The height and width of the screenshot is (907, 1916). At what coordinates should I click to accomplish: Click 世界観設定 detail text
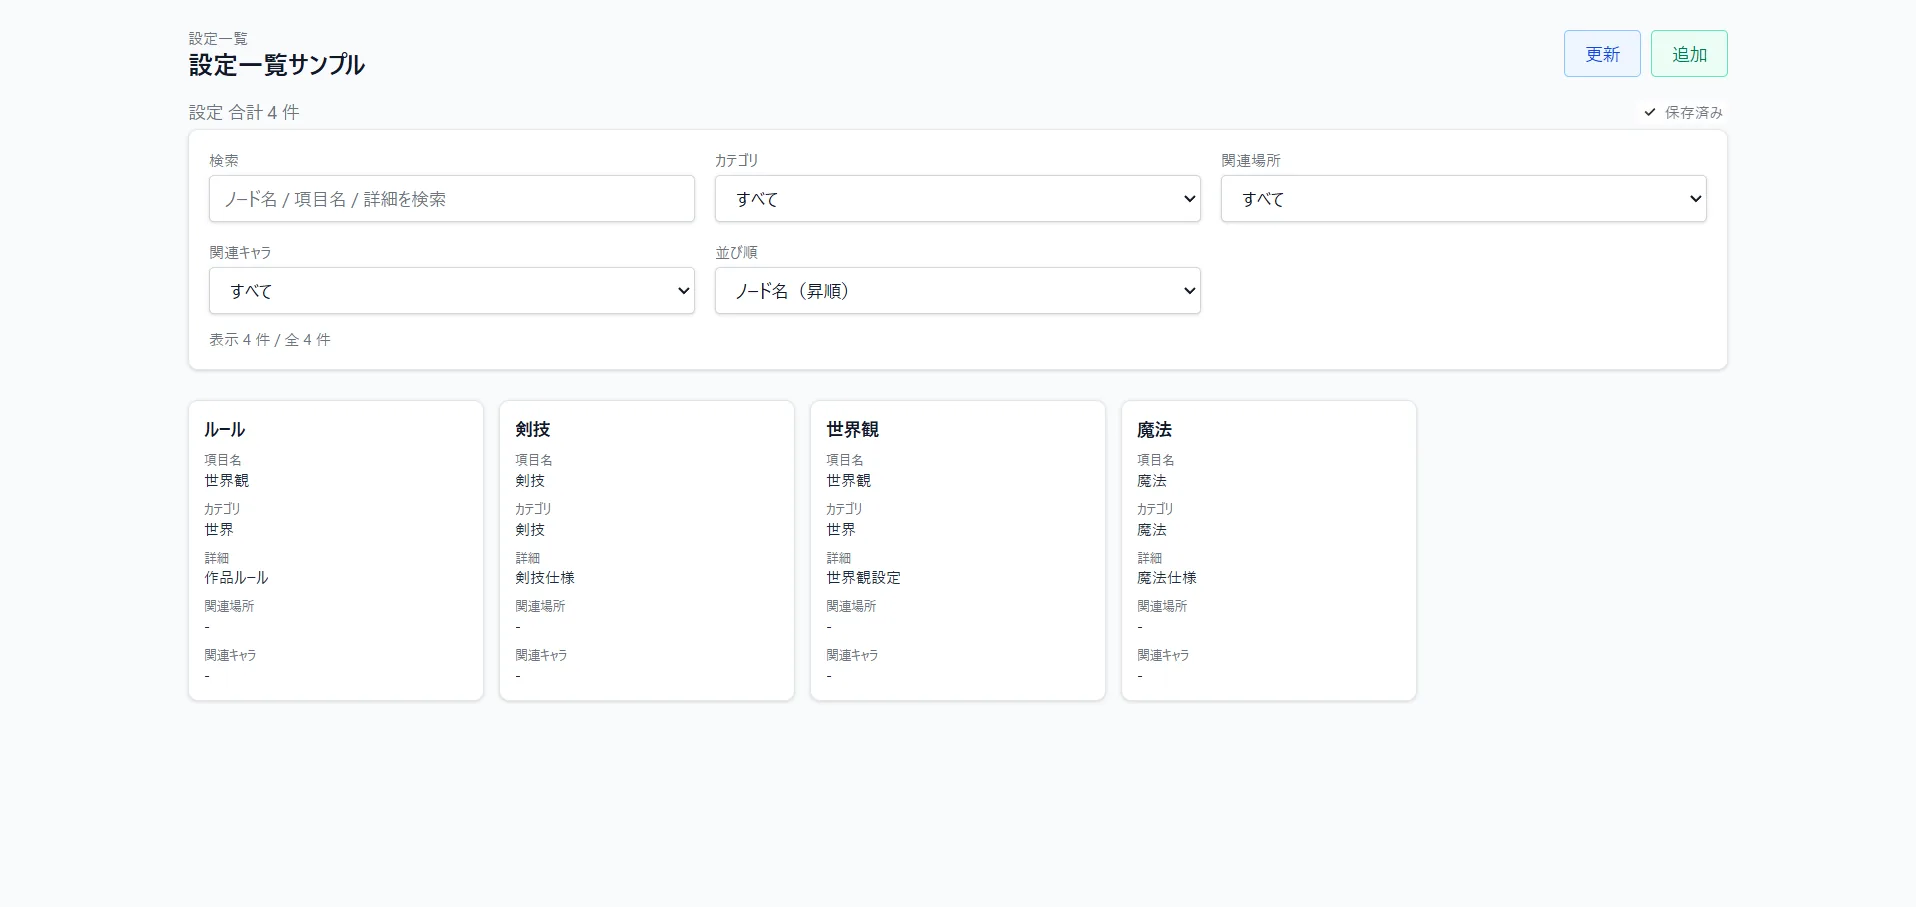pos(863,578)
